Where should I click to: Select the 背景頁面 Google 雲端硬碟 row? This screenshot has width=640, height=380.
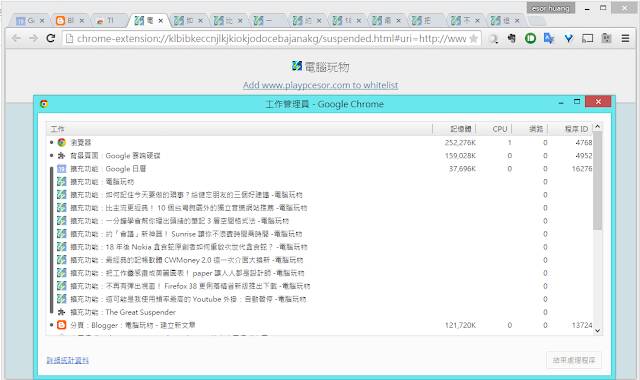coord(320,156)
